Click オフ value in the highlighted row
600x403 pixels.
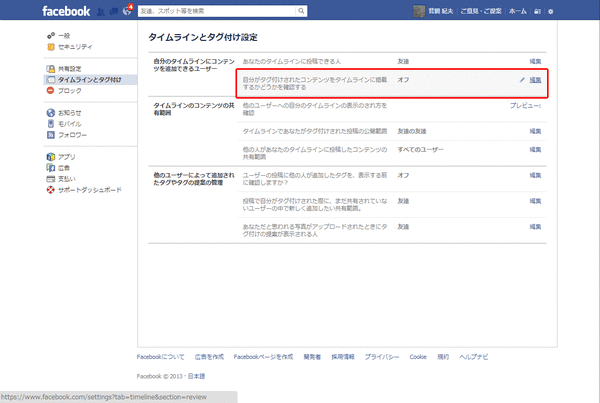click(403, 80)
